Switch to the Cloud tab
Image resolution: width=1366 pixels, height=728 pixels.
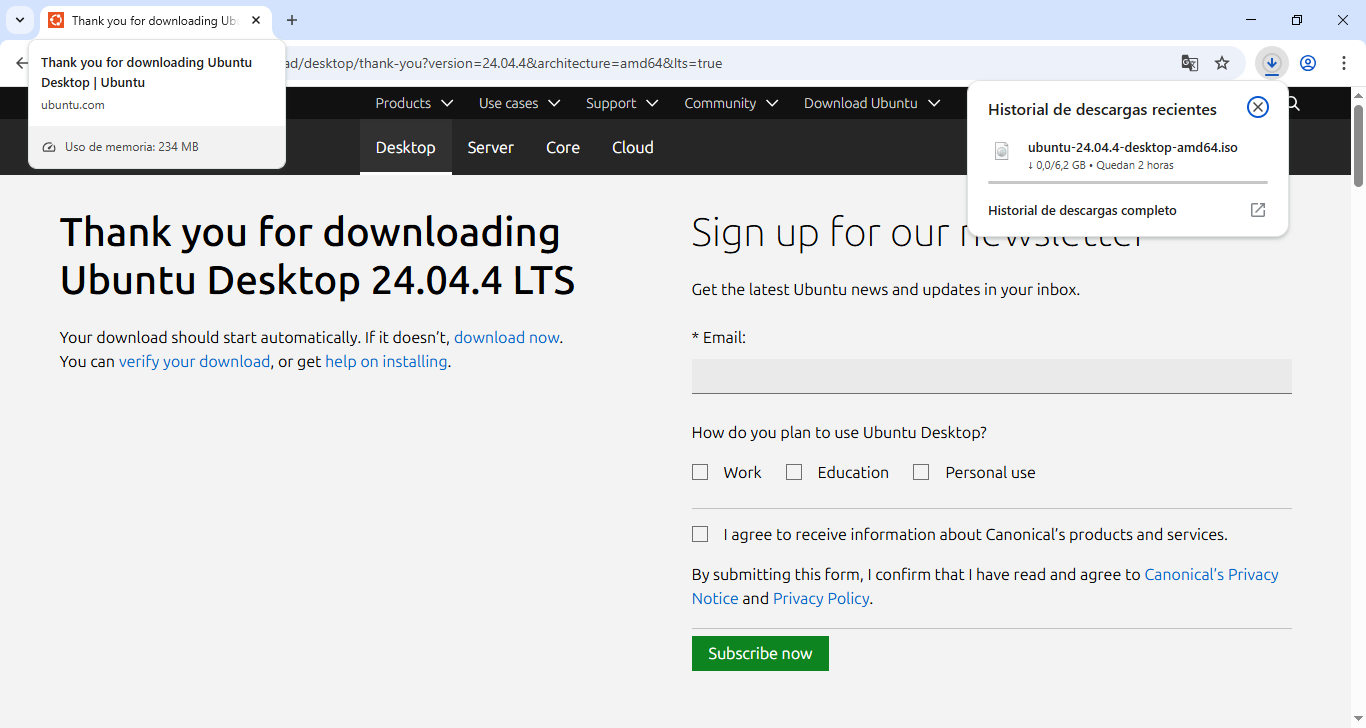(633, 147)
